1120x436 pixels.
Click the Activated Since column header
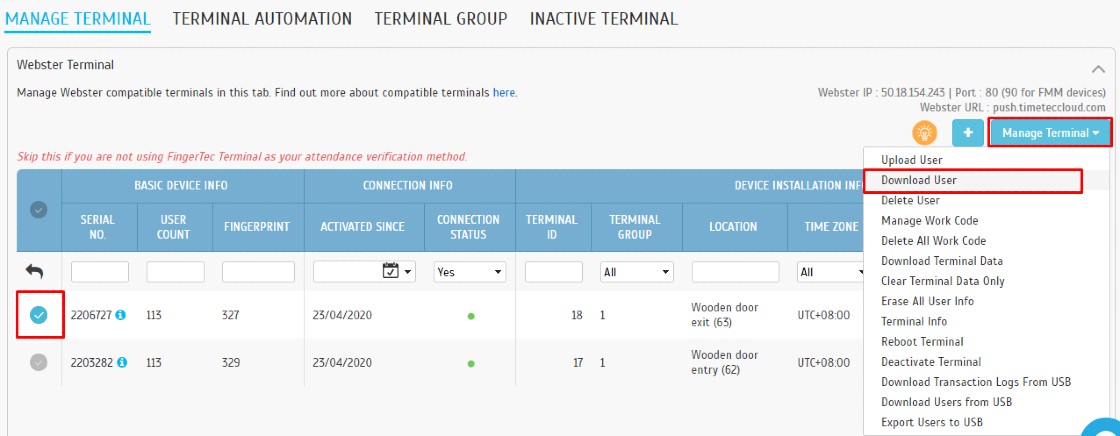363,227
